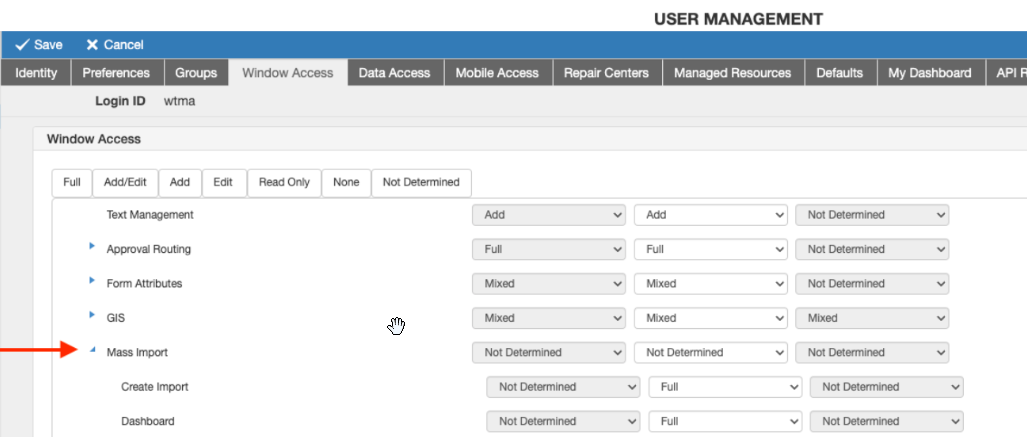Expand the Approval Routing tree node
Screen dimensions: 1027x437
pyautogui.click(x=92, y=246)
